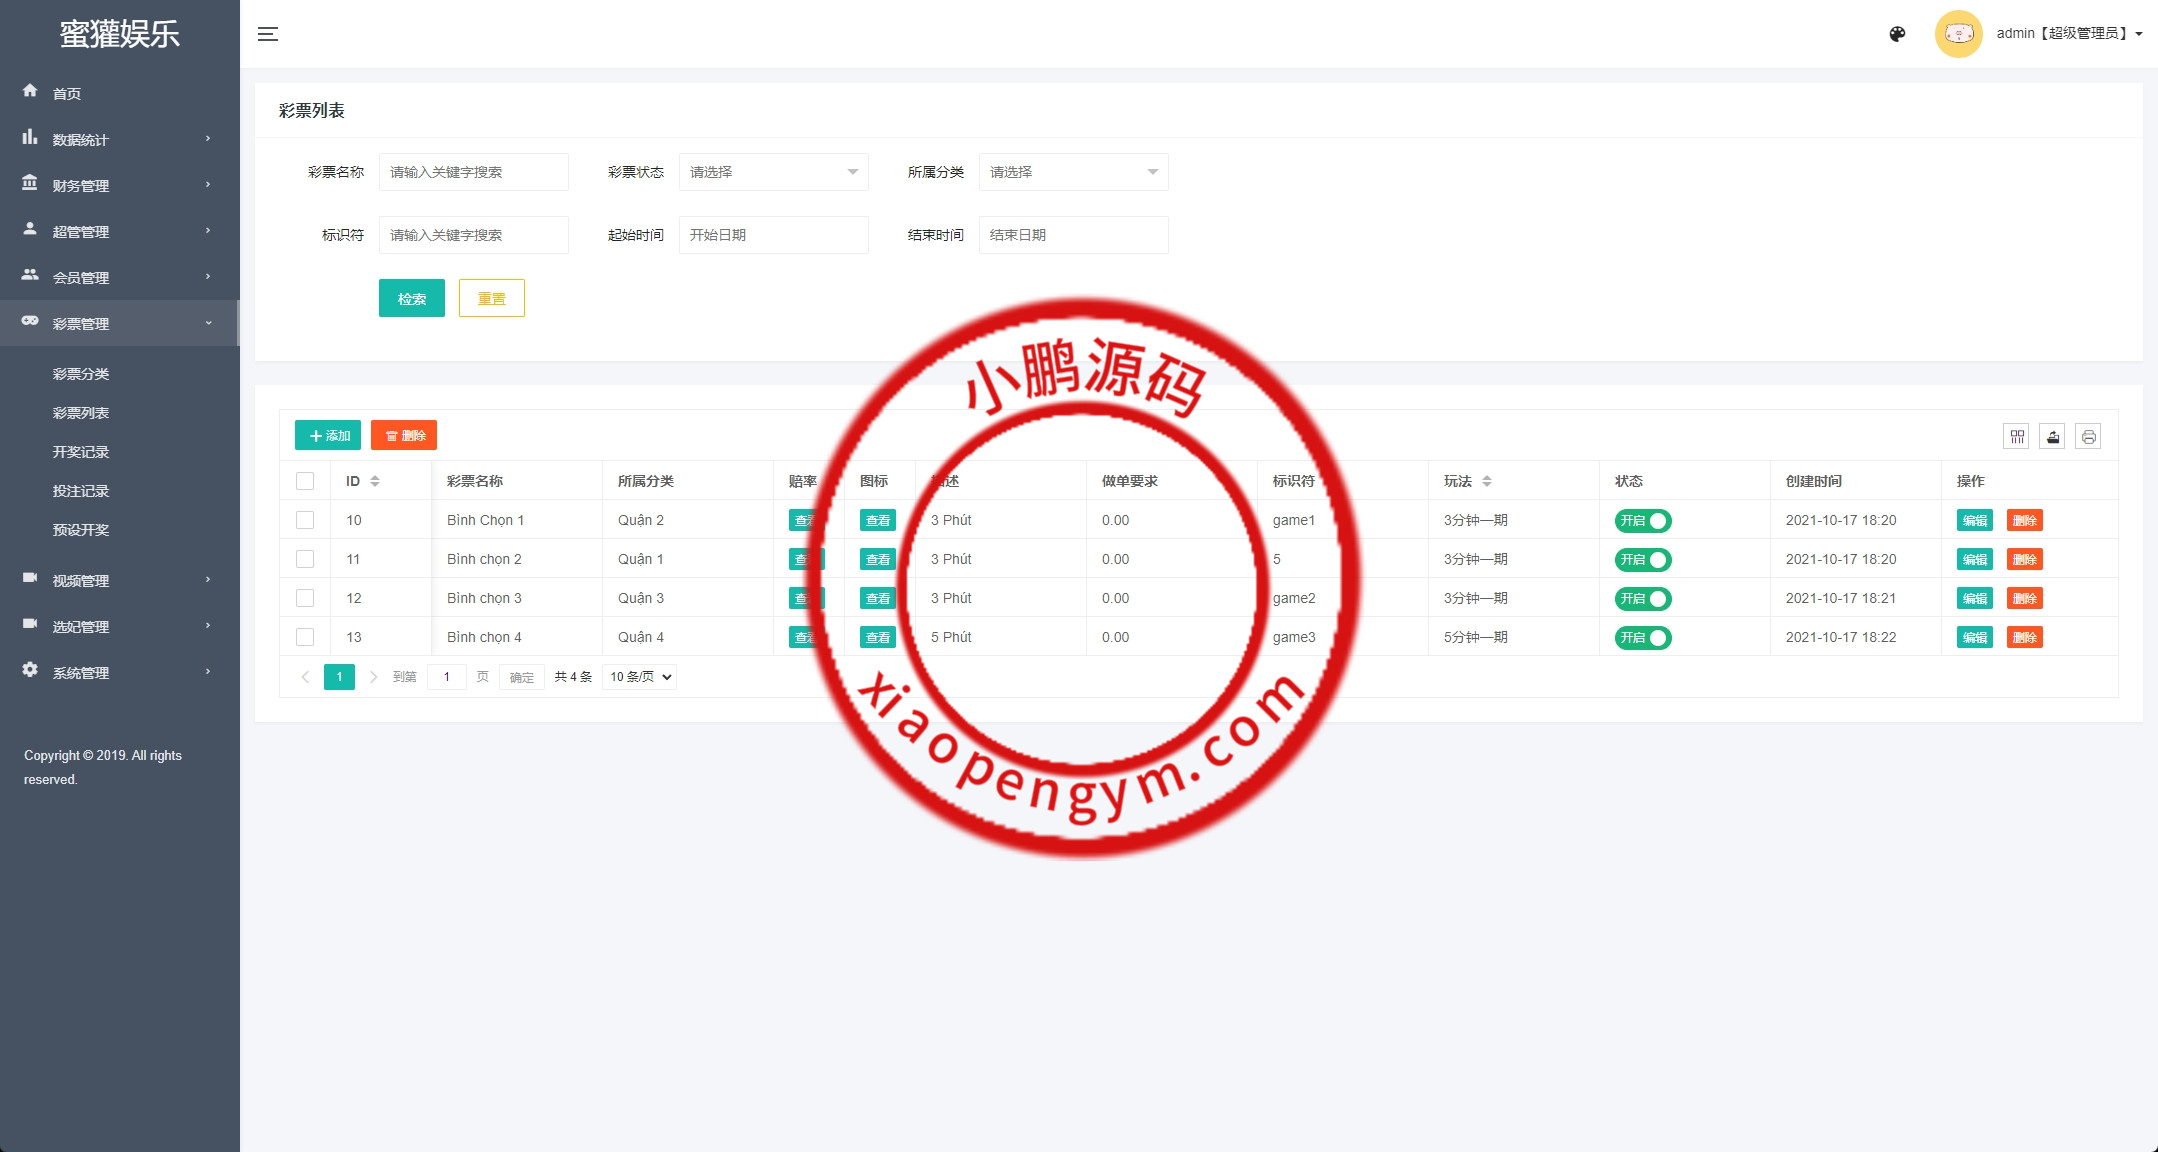
Task: Open the 彩票状态 dropdown
Action: 773,172
